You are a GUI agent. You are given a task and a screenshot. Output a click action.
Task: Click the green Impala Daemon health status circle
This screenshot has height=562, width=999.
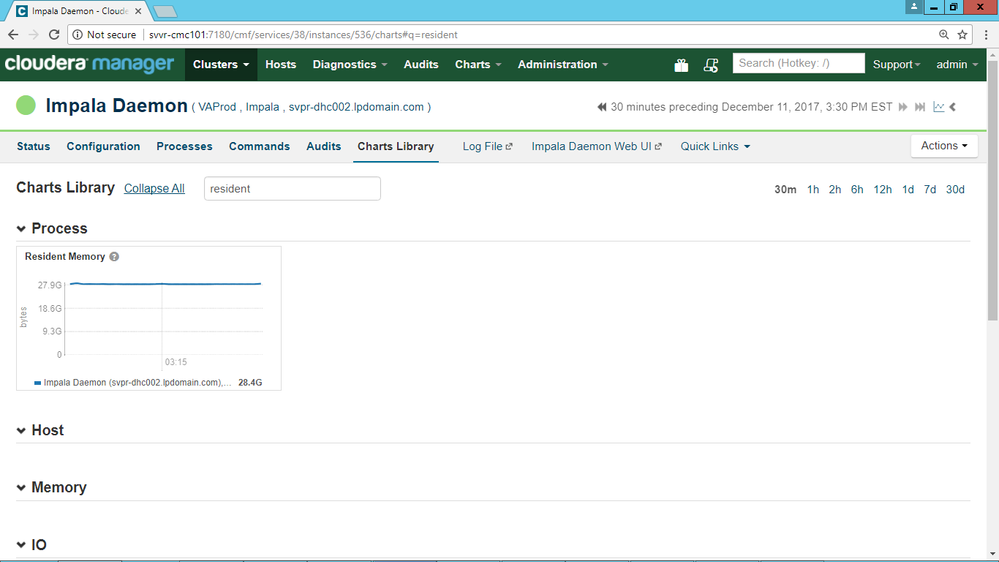coord(26,105)
